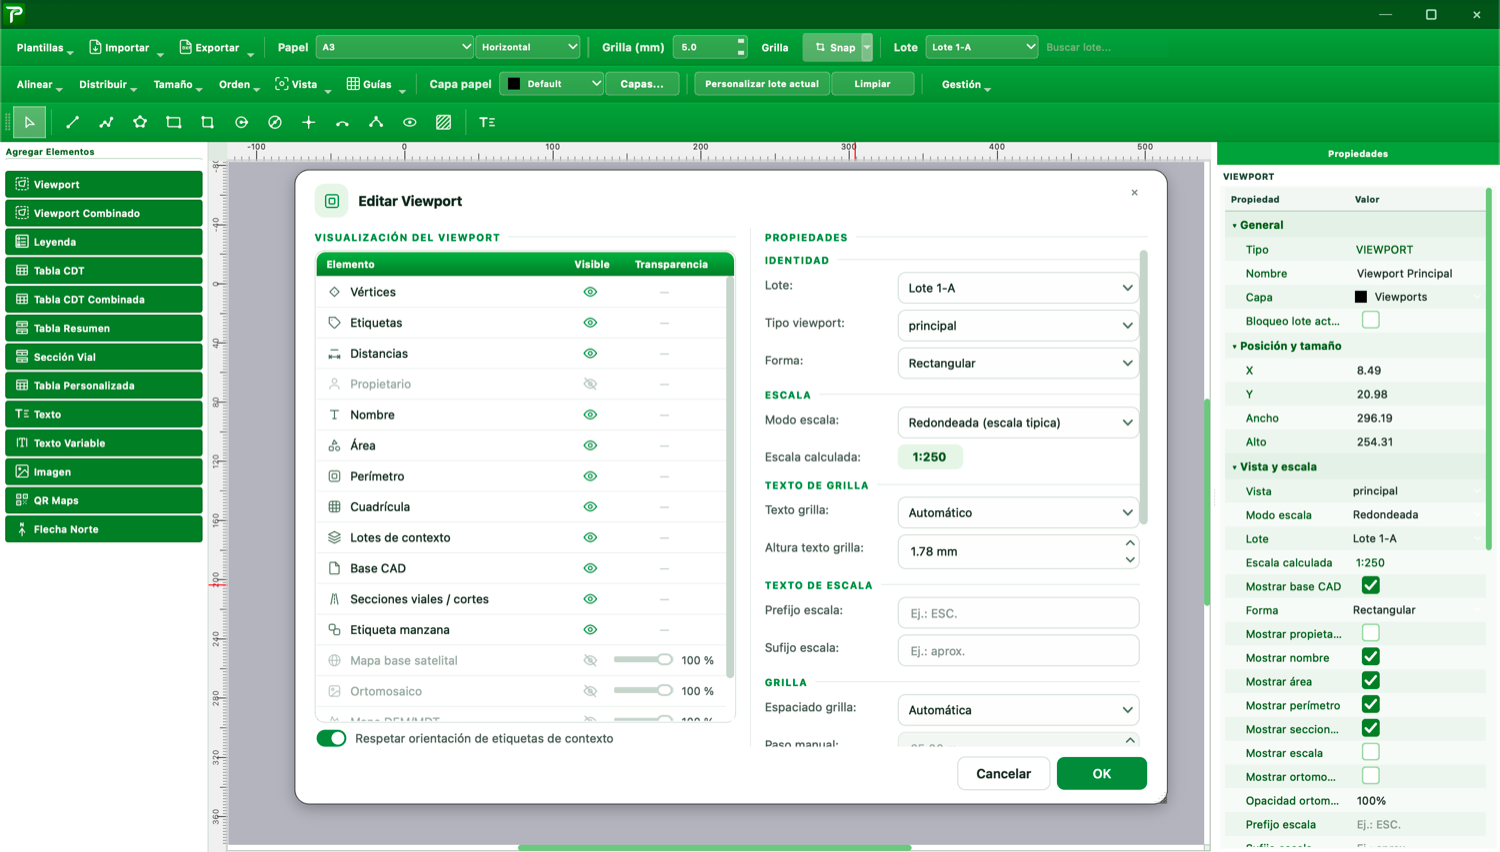The width and height of the screenshot is (1500, 852).
Task: Open Forma dropdown in dialog
Action: click(x=1018, y=363)
